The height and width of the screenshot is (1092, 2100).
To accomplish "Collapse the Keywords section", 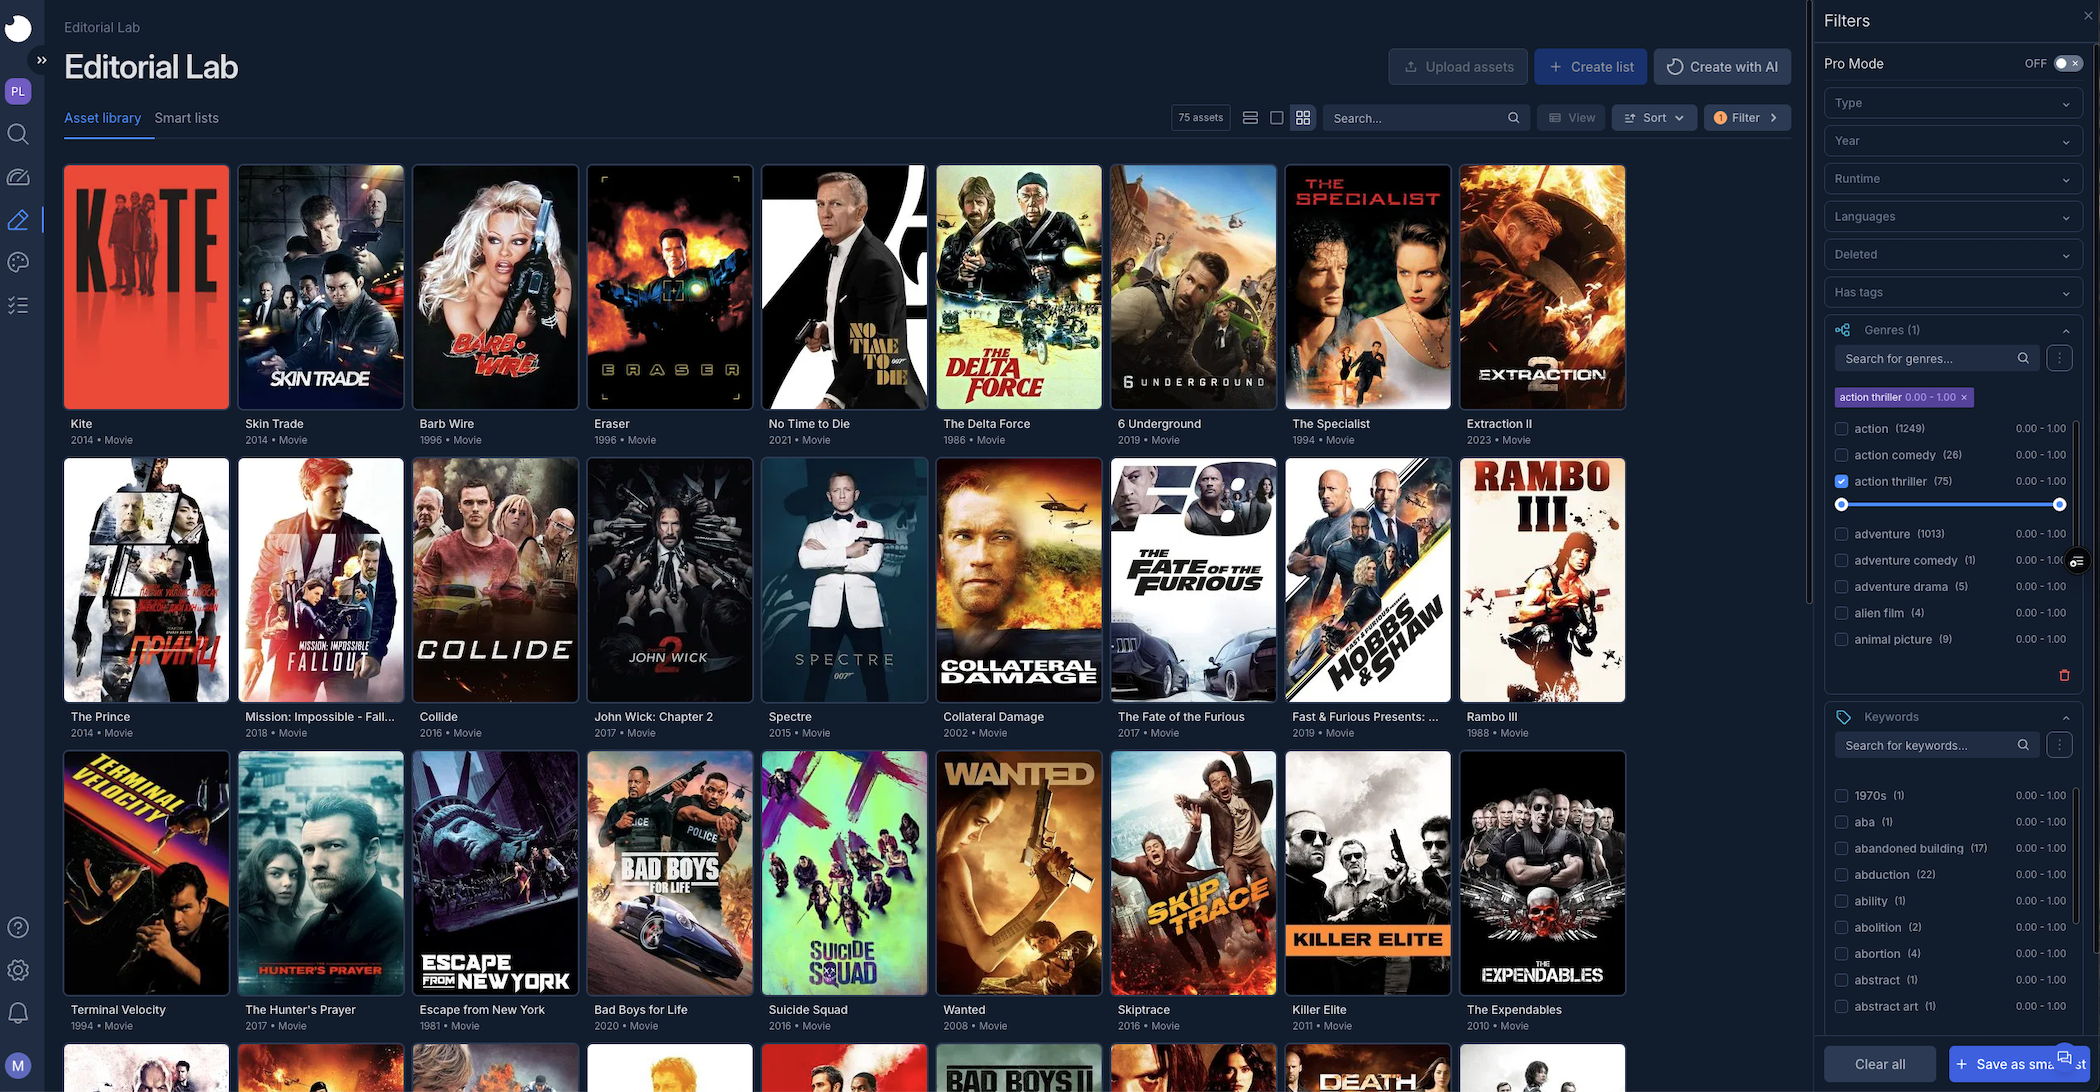I will 2066,717.
